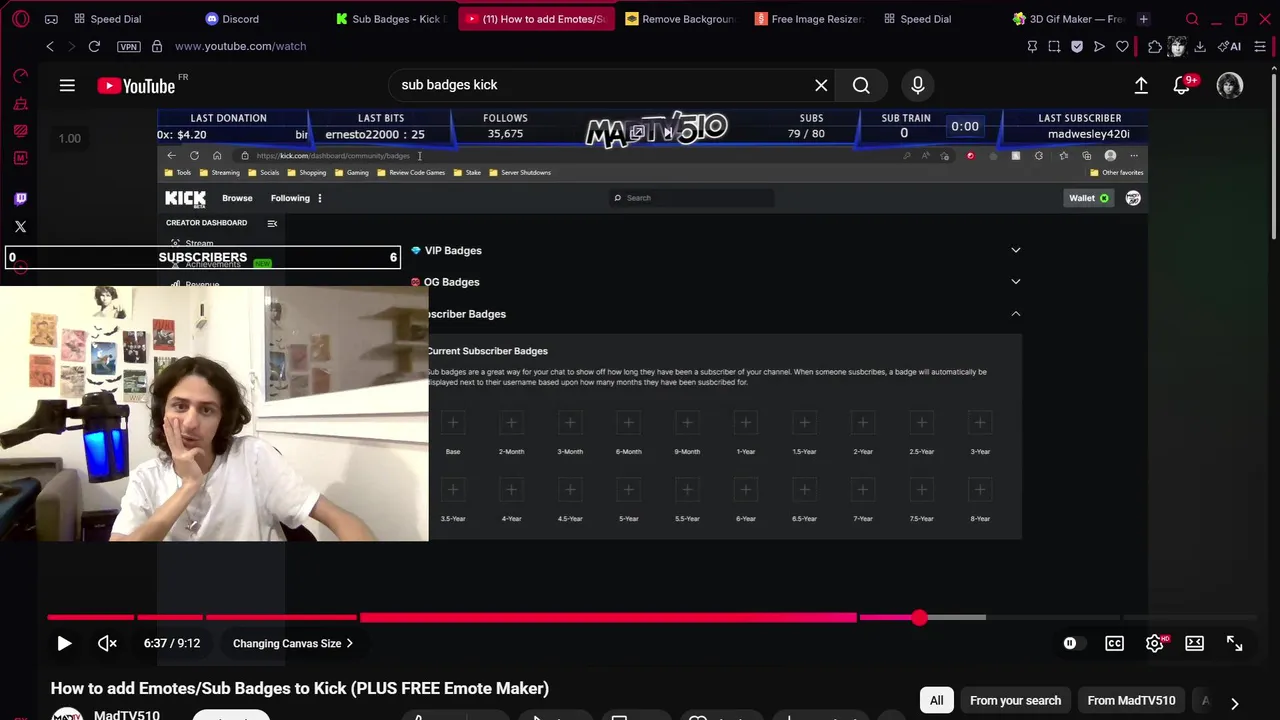1280x720 pixels.
Task: Open the pinboard pin icon
Action: [1032, 46]
